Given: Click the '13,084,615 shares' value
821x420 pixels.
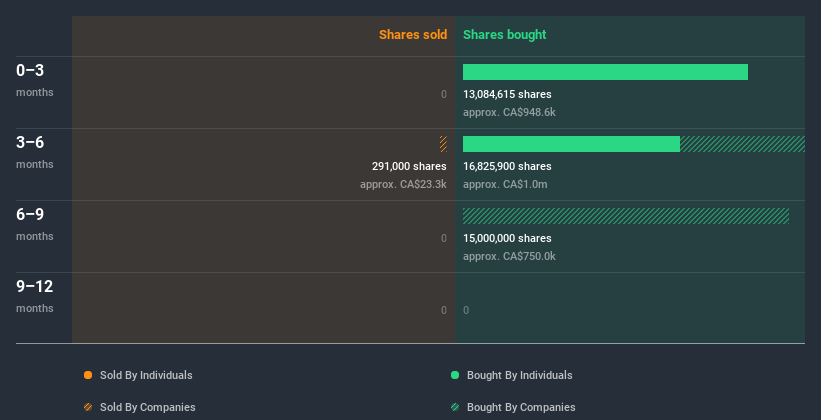Looking at the screenshot, I should [507, 94].
